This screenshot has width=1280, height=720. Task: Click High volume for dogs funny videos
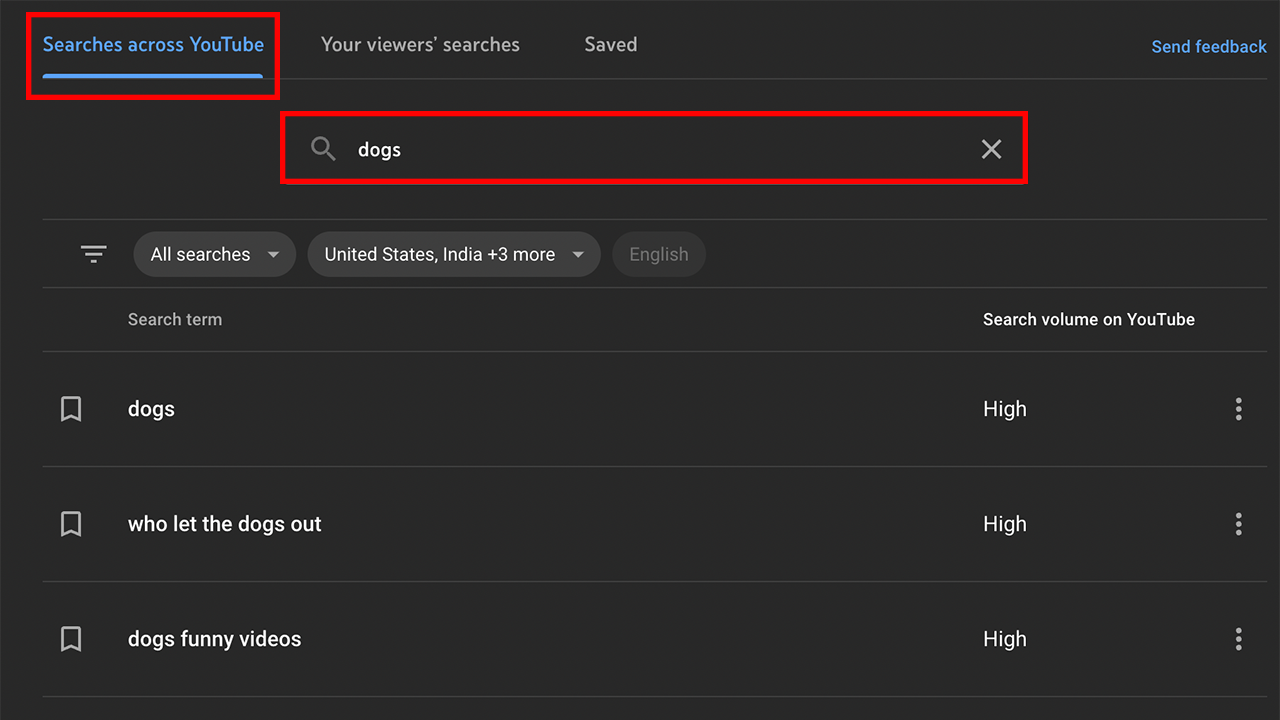(x=1005, y=639)
